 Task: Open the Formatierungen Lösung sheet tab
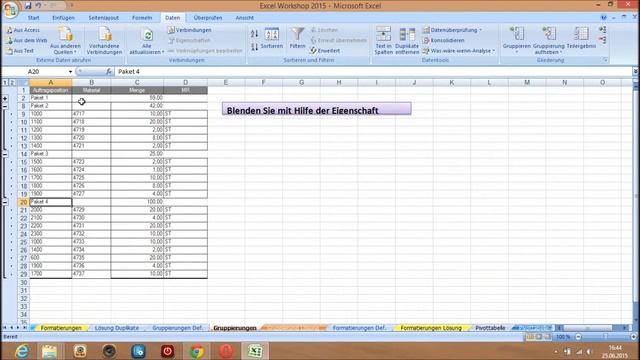point(431,328)
